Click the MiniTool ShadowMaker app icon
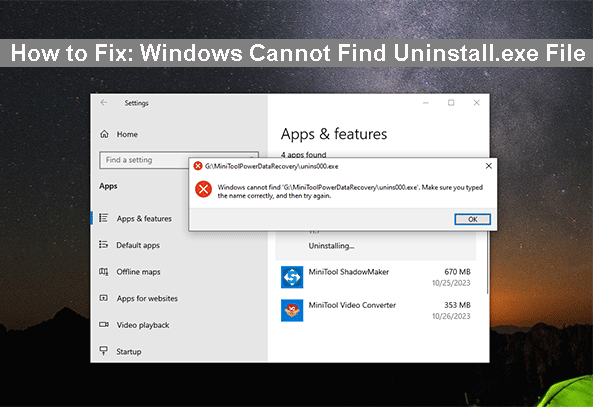Viewport: 593px width, 407px height. pos(292,277)
